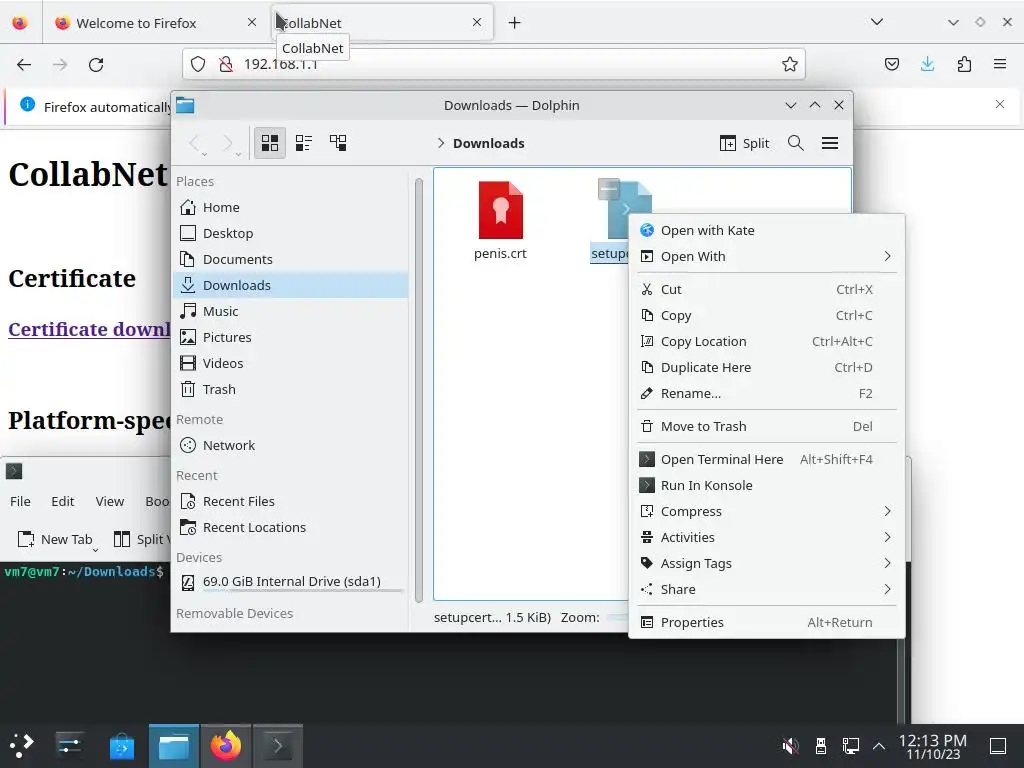Expand the breadcrumb arrow before Downloads
This screenshot has height=768, width=1024.
[441, 143]
